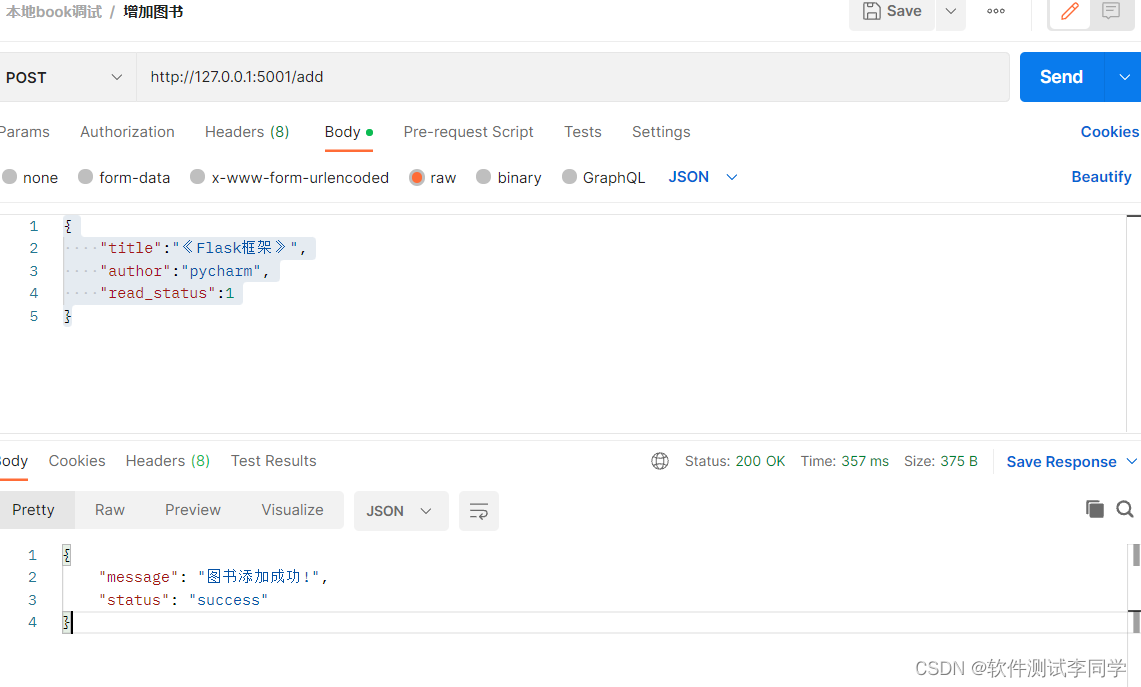Open the Test Results tab

[x=274, y=461]
